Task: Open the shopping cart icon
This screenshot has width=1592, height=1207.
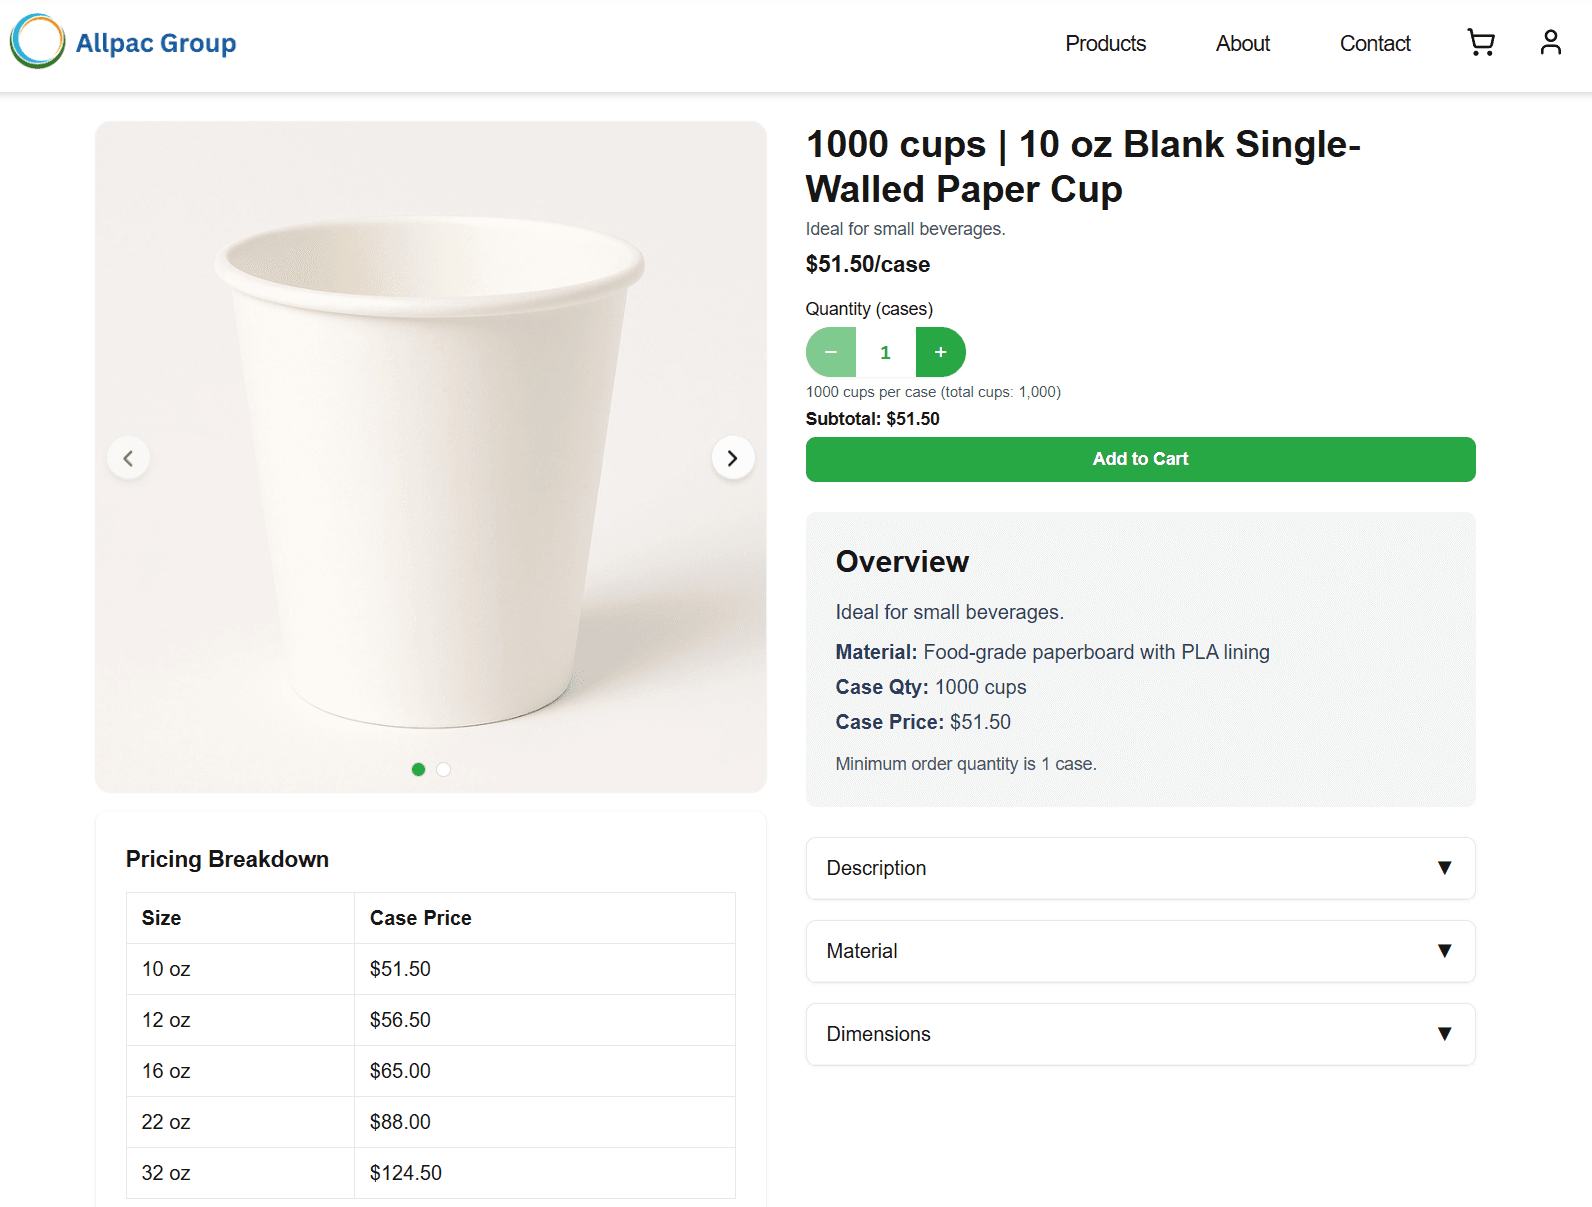Action: tap(1481, 43)
